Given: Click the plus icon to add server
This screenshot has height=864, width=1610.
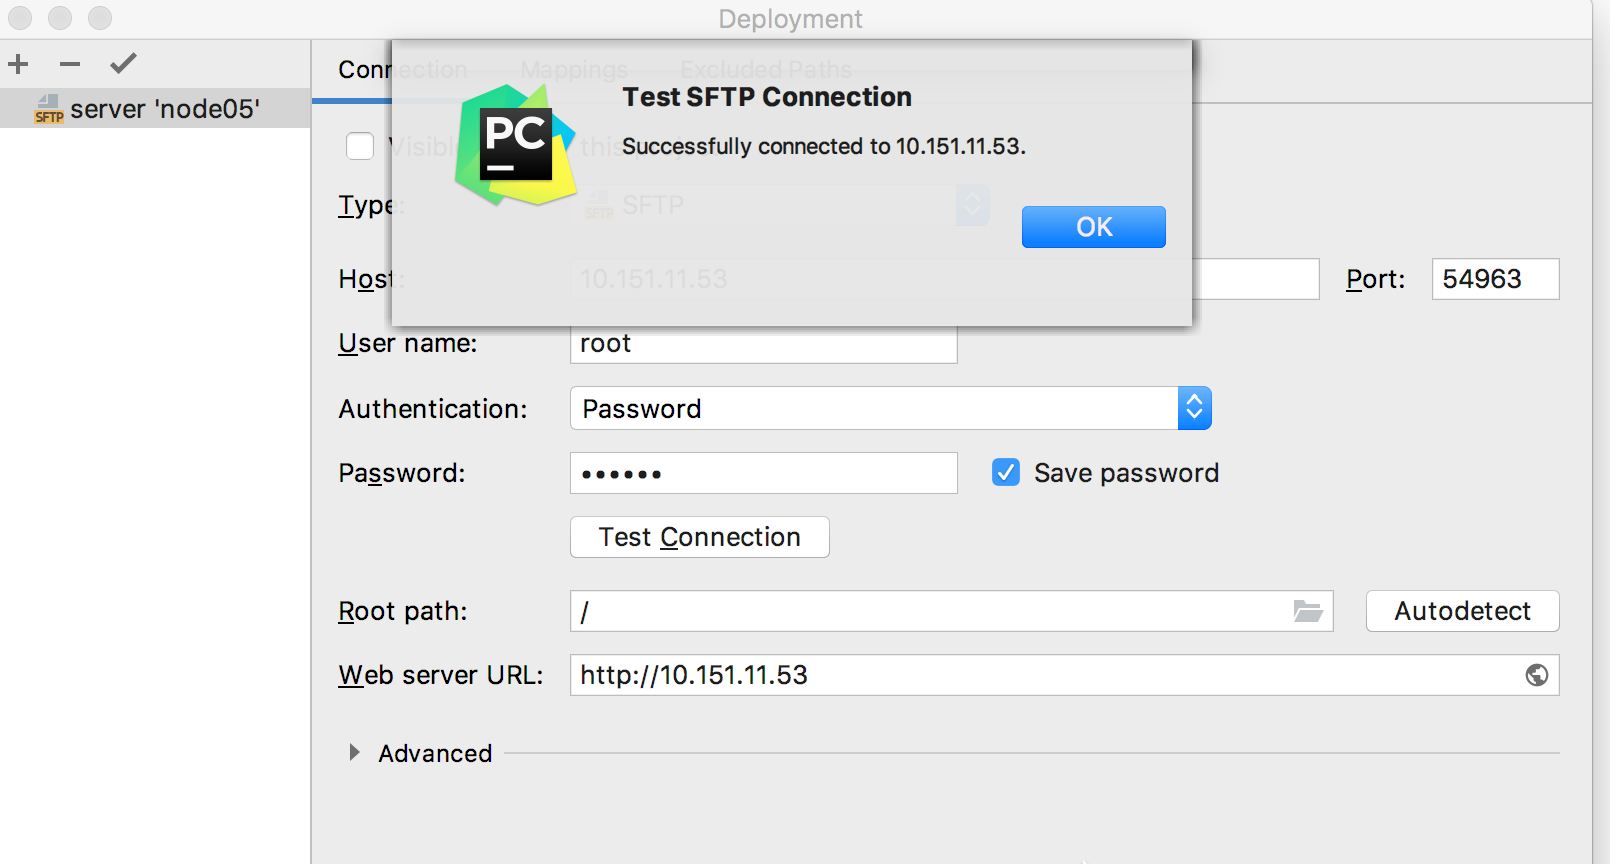Looking at the screenshot, I should [x=18, y=65].
